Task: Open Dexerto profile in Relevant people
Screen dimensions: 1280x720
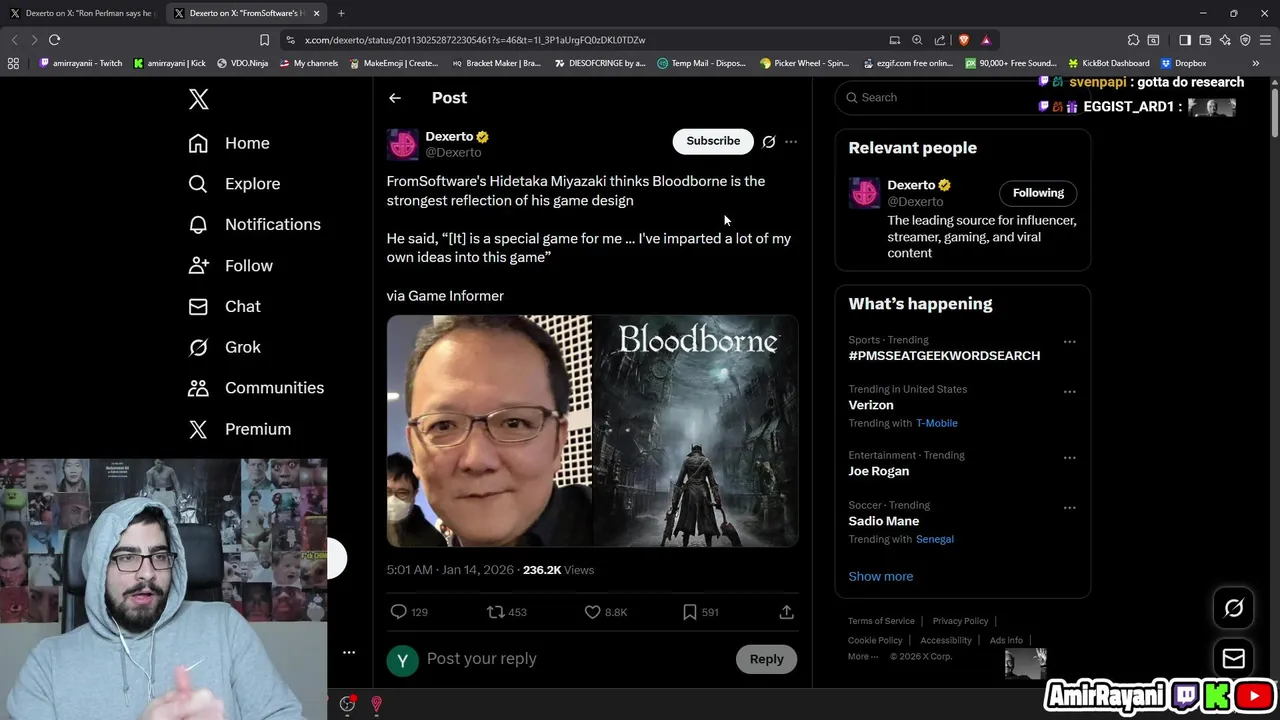Action: (911, 185)
